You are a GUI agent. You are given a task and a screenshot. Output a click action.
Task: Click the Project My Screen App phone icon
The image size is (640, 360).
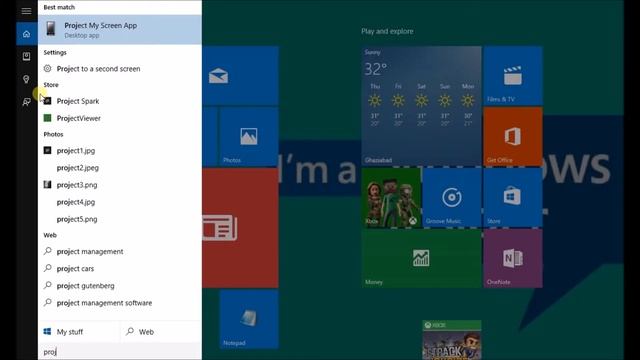[51, 29]
